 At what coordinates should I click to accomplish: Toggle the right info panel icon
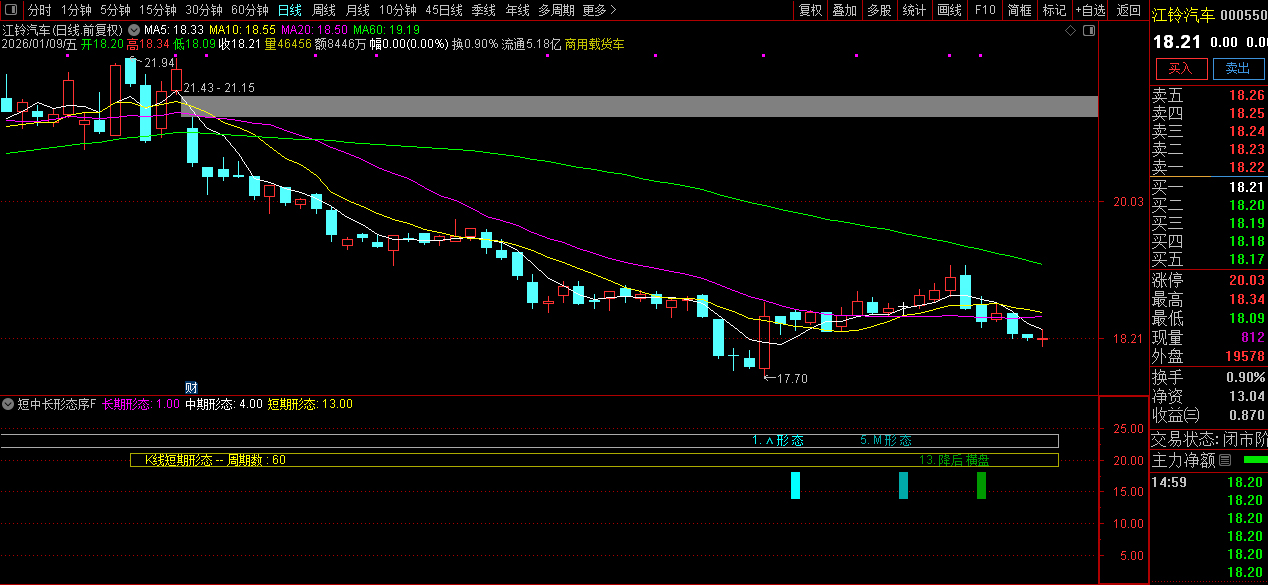(1089, 31)
